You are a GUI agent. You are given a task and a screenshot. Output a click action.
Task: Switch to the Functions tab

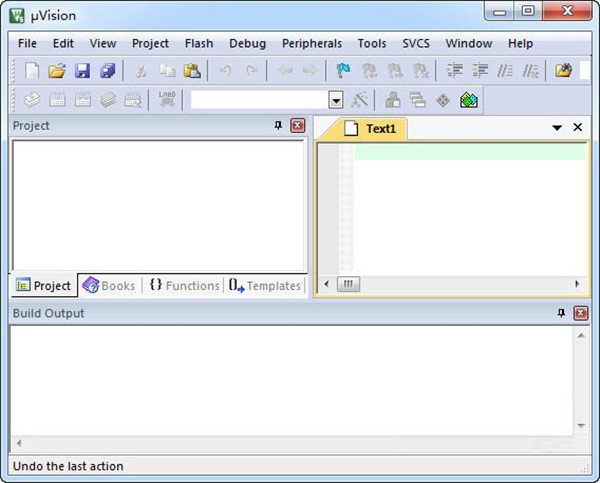(x=184, y=285)
